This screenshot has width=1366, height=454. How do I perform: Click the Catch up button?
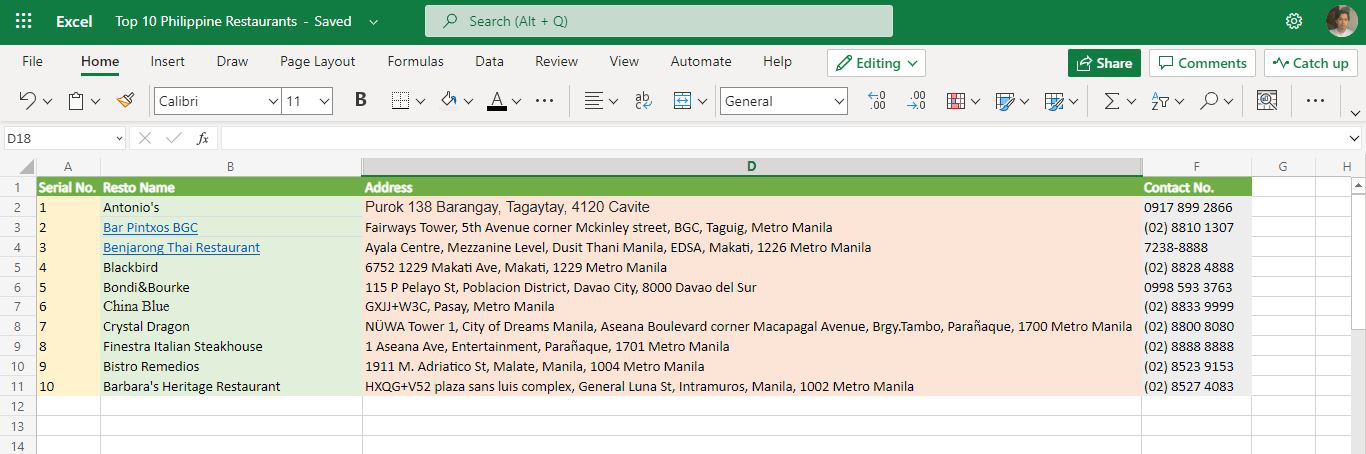click(x=1311, y=63)
